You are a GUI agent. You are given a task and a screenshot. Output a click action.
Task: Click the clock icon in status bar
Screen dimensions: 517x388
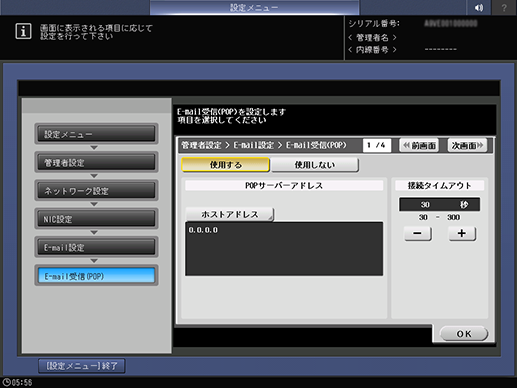point(6,382)
